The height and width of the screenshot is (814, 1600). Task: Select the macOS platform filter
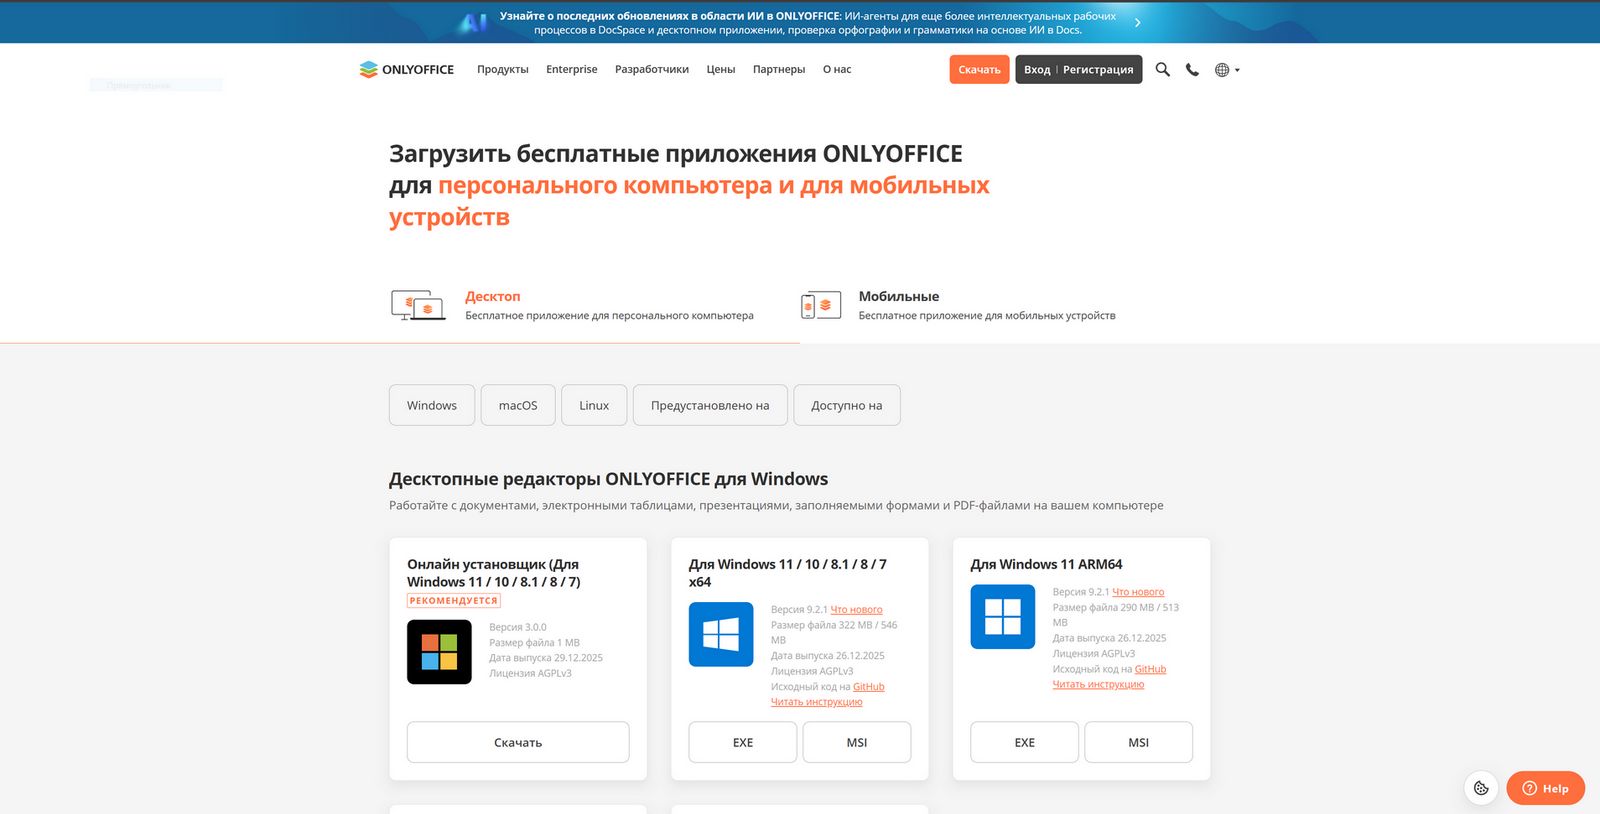[518, 405]
